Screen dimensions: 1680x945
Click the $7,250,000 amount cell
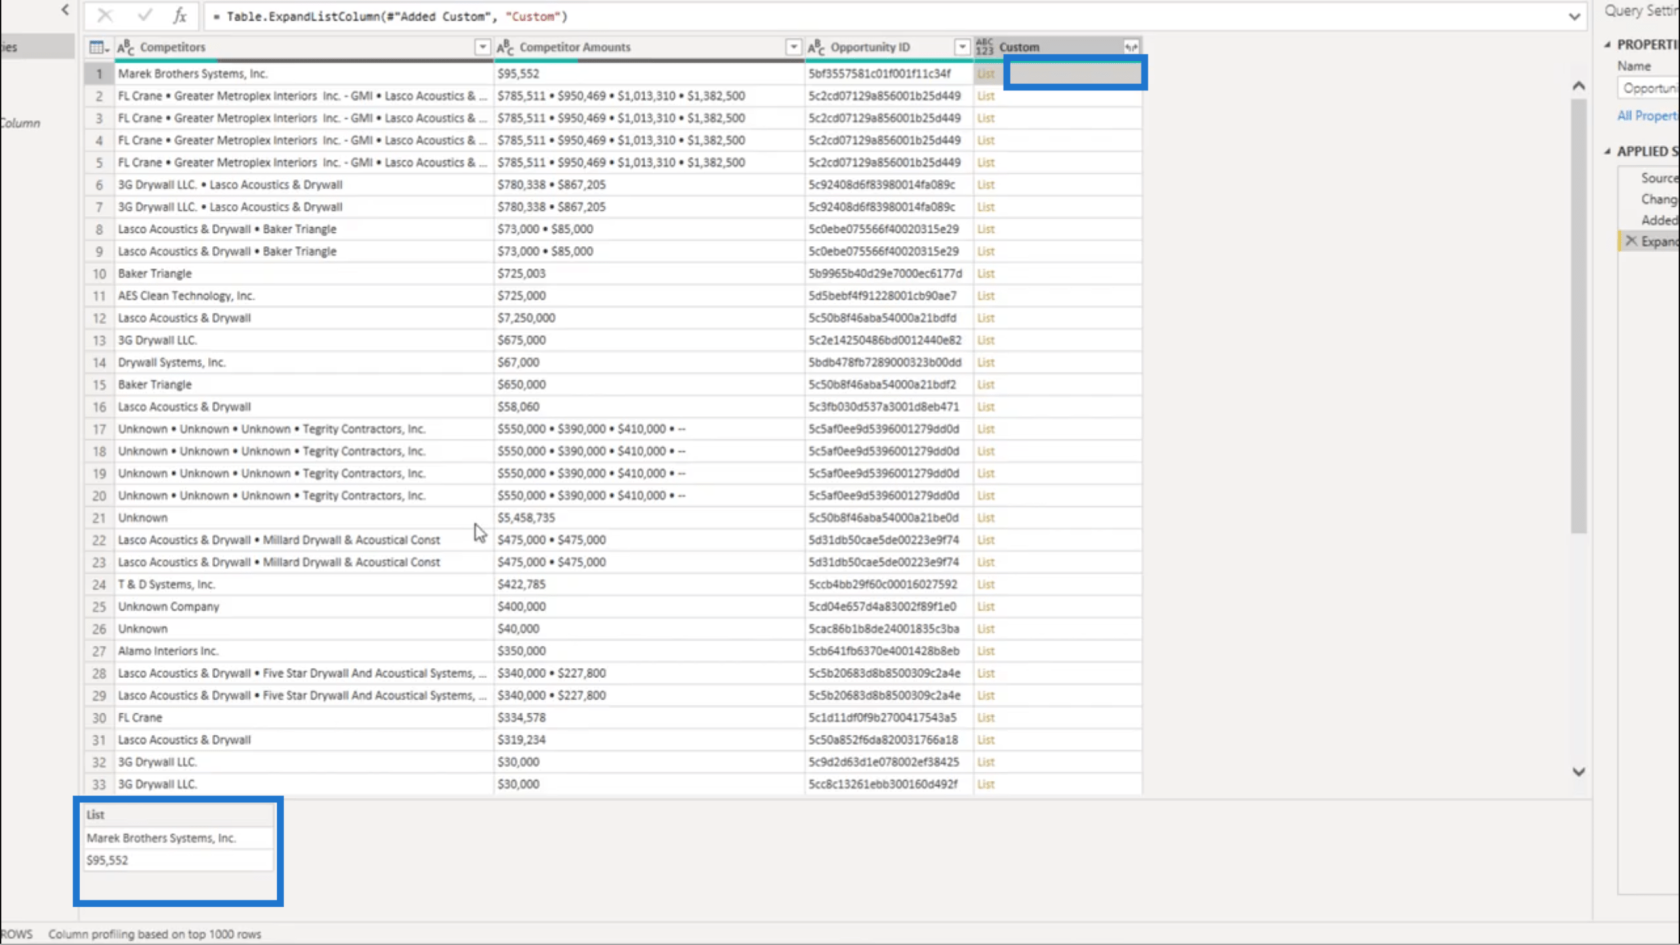648,318
